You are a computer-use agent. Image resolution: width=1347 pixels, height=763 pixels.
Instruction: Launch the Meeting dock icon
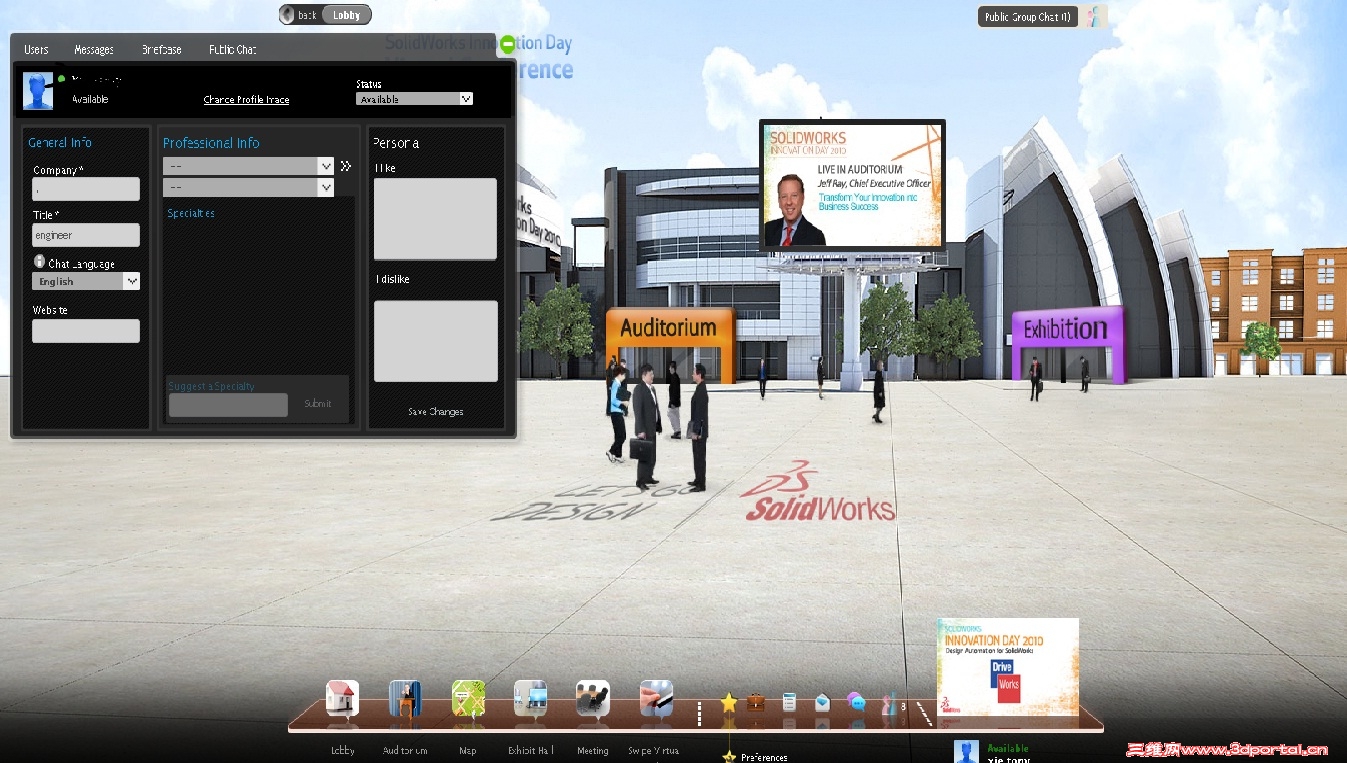pyautogui.click(x=592, y=698)
